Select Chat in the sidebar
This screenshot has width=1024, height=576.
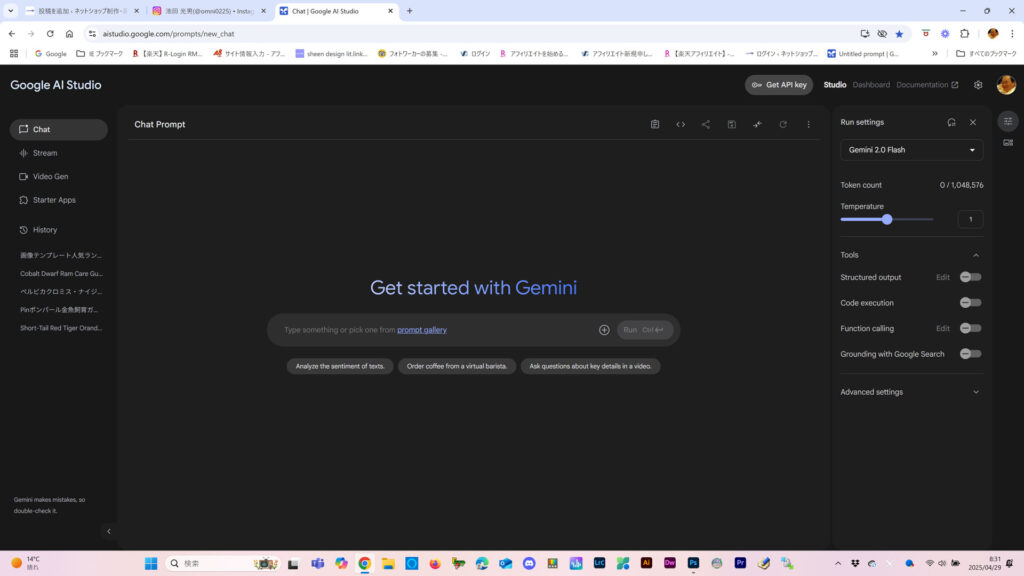[x=59, y=129]
